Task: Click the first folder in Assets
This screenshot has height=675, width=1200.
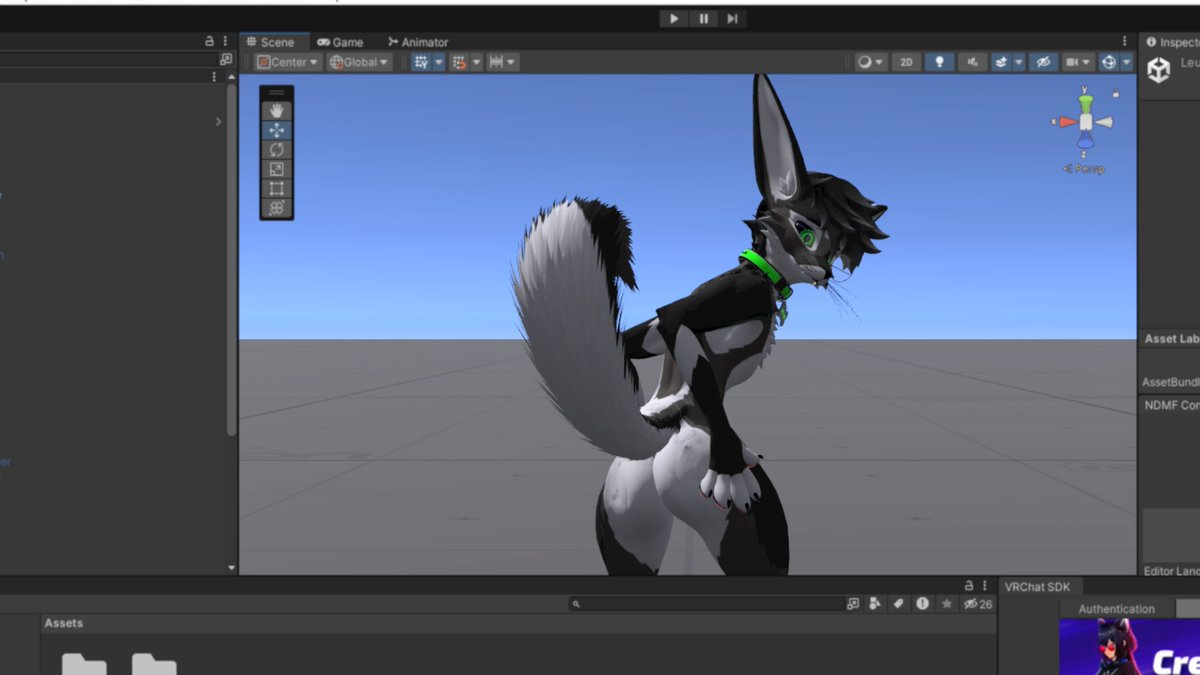Action: click(84, 664)
